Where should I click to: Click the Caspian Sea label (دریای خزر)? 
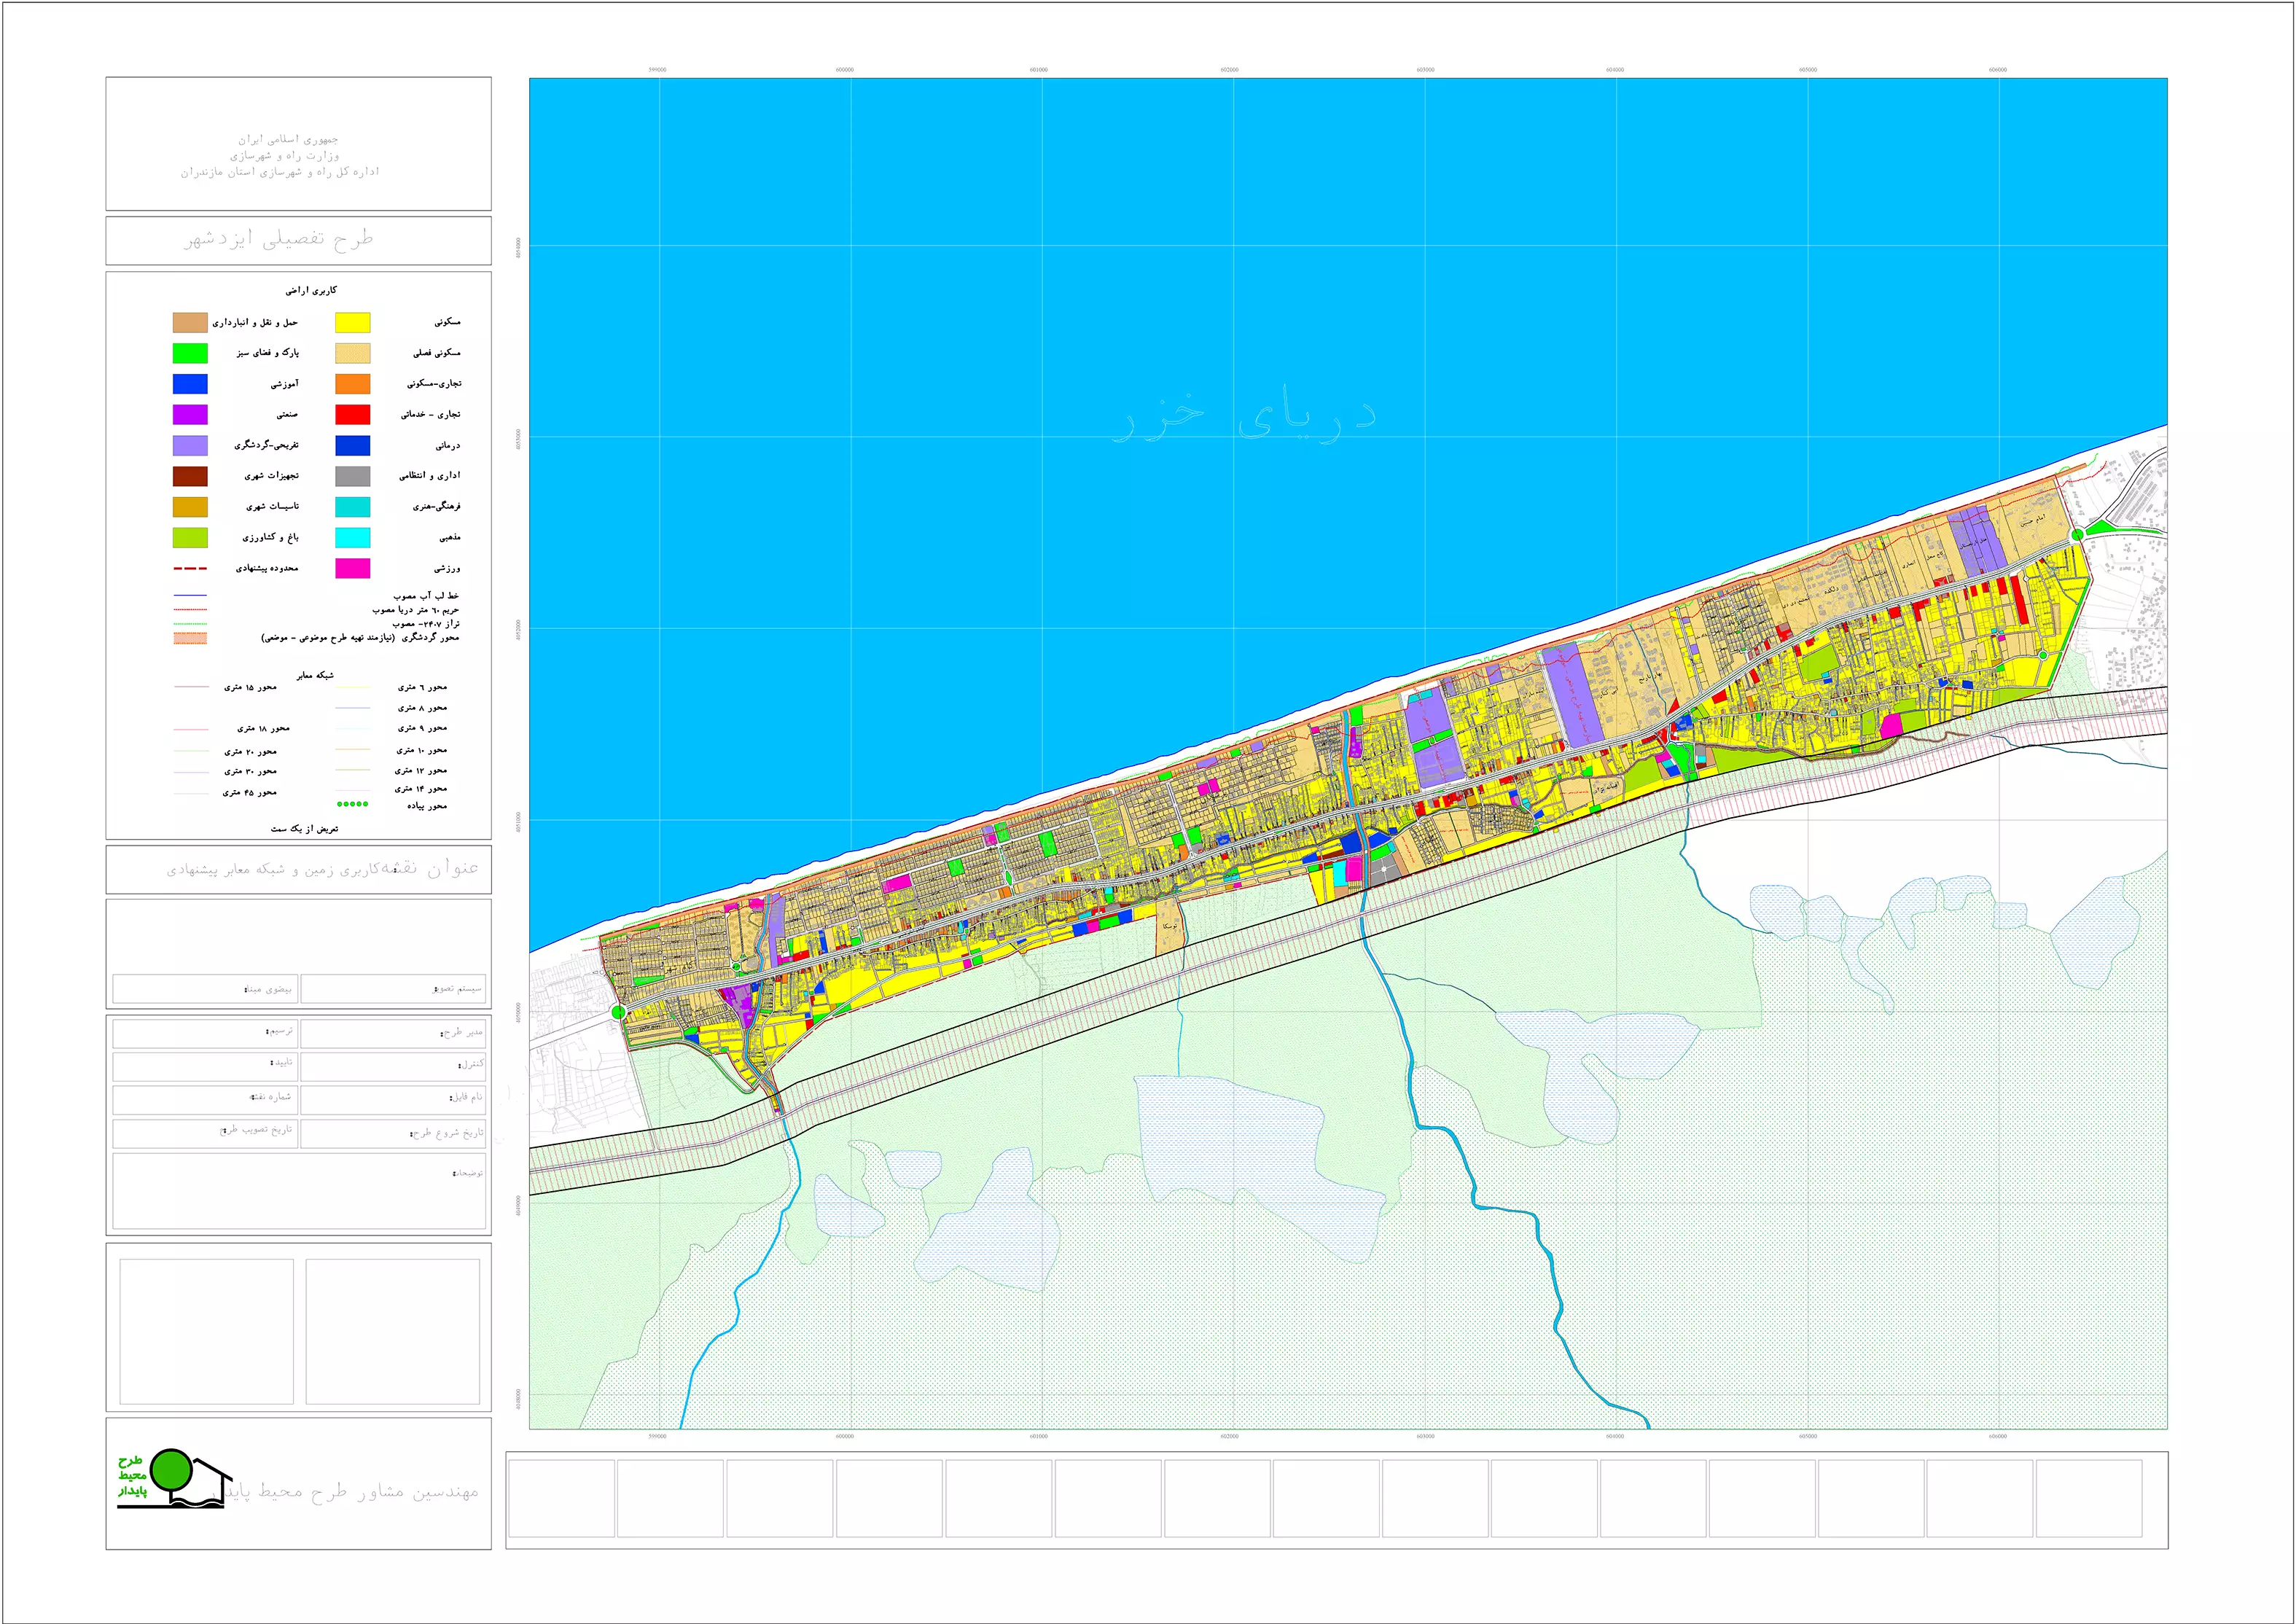(x=1245, y=417)
